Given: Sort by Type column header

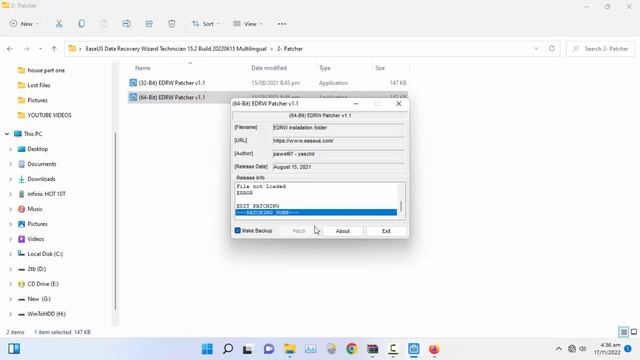Looking at the screenshot, I should (x=324, y=68).
